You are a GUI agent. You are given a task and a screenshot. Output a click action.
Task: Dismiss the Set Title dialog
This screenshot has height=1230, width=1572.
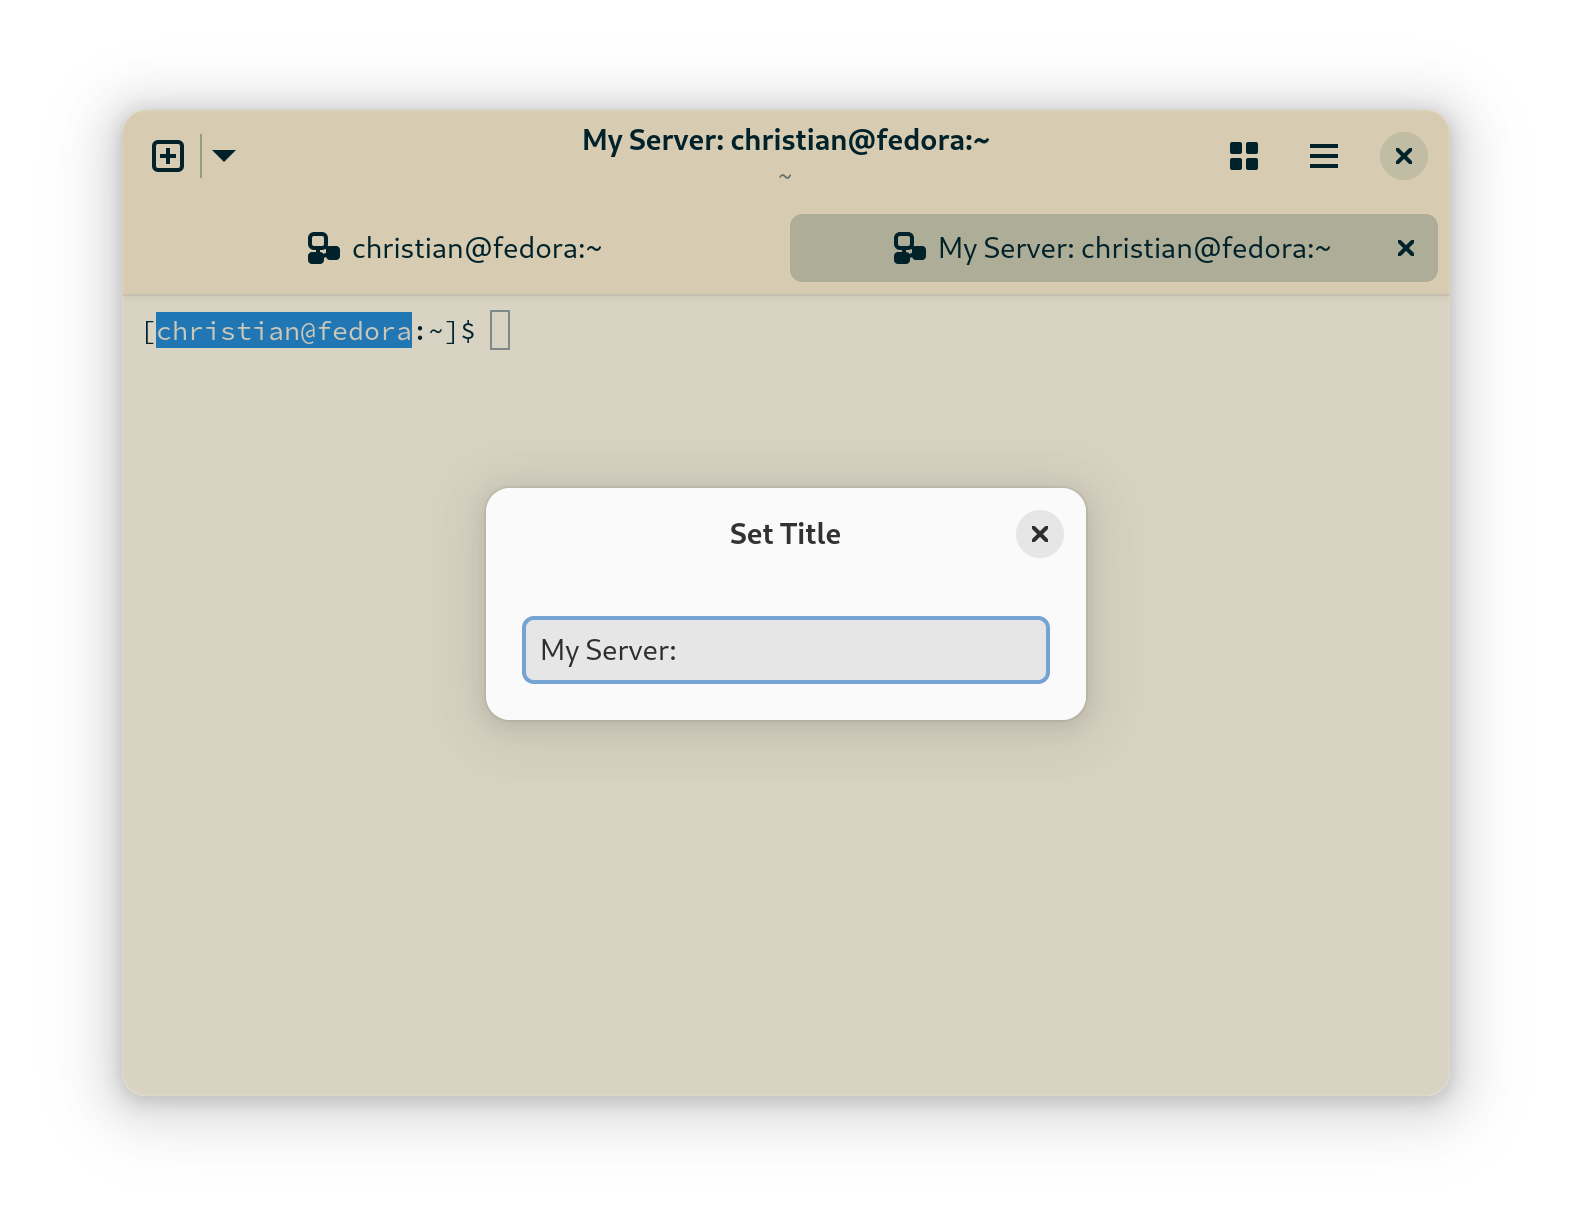tap(1039, 534)
